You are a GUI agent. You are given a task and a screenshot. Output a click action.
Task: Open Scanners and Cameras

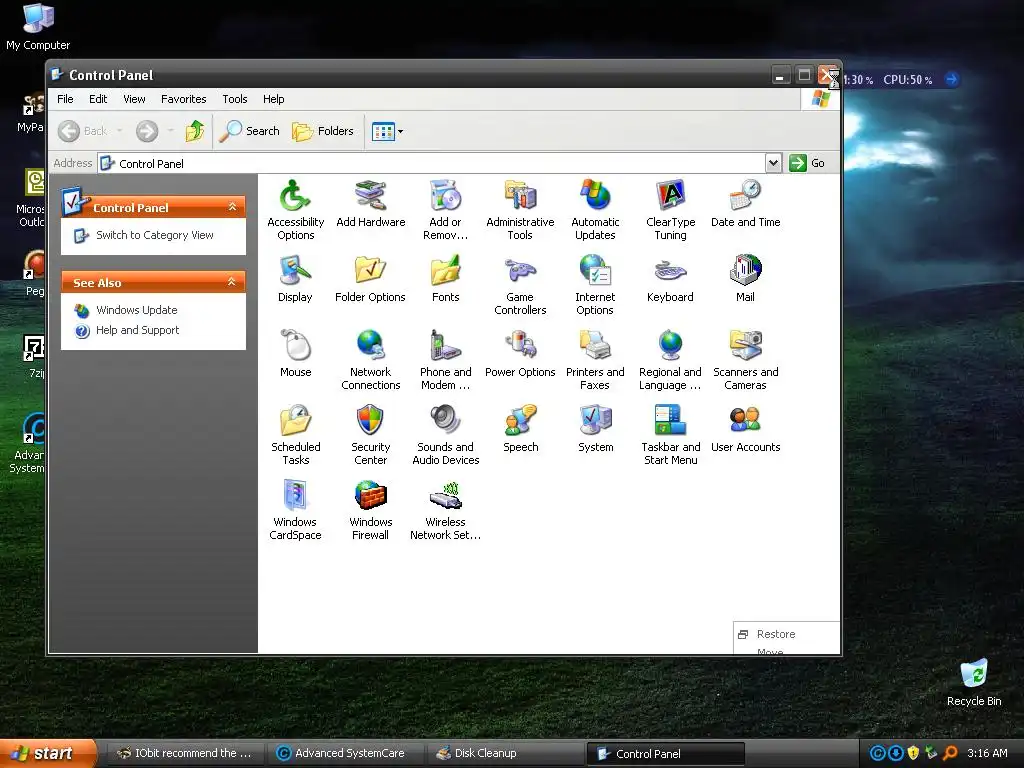pyautogui.click(x=745, y=359)
